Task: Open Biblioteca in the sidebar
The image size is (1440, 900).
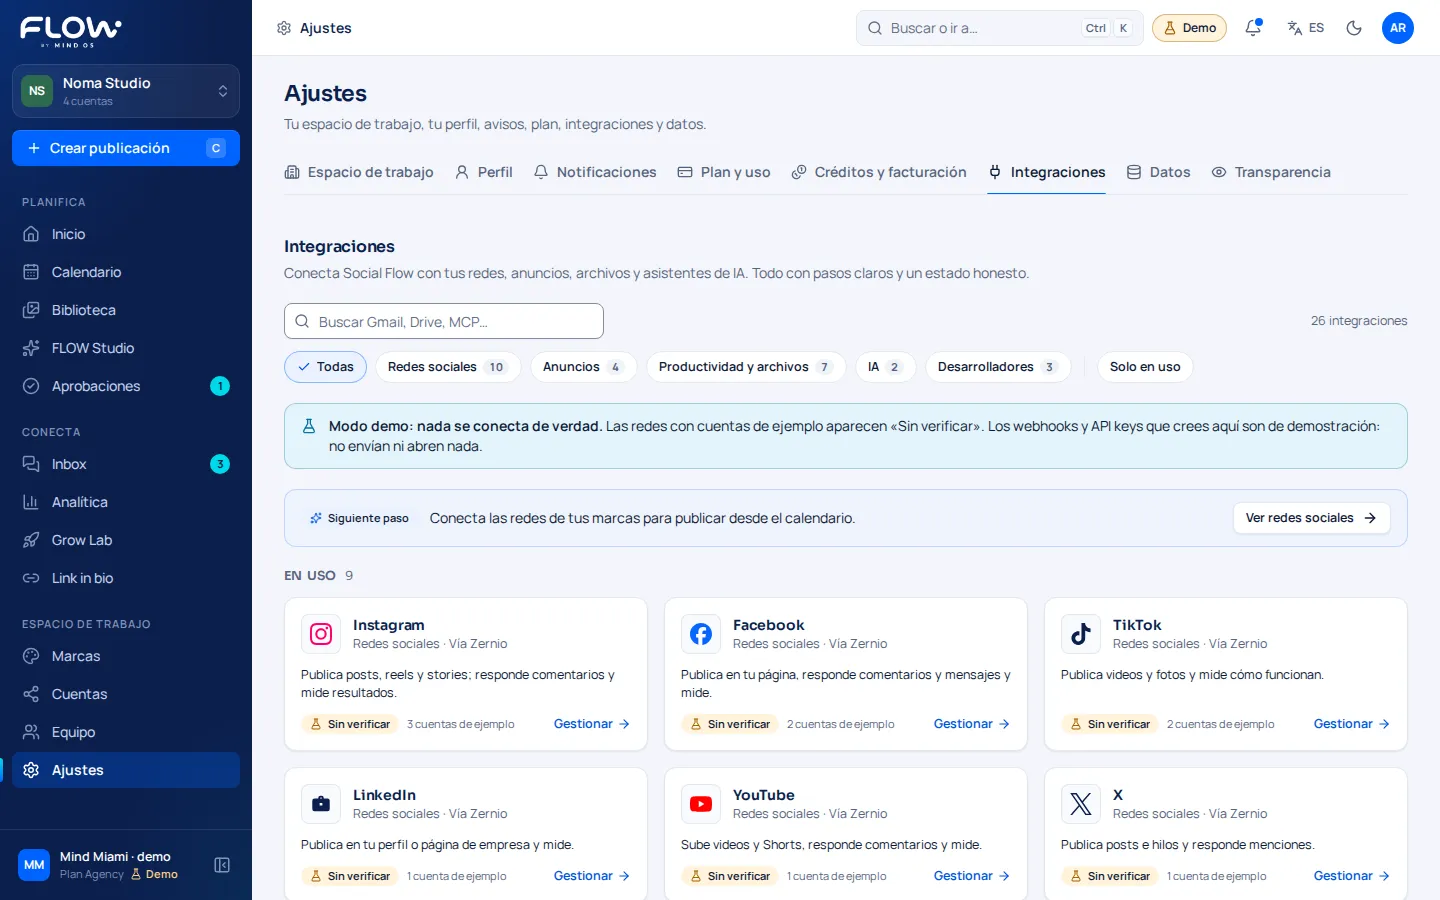Action: (126, 310)
